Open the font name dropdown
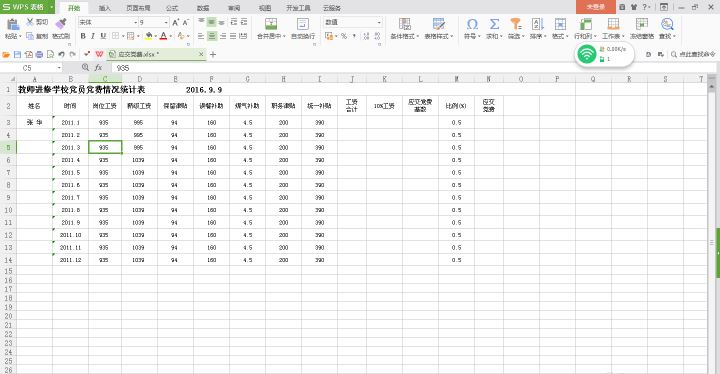Image resolution: width=720 pixels, height=374 pixels. click(x=135, y=23)
